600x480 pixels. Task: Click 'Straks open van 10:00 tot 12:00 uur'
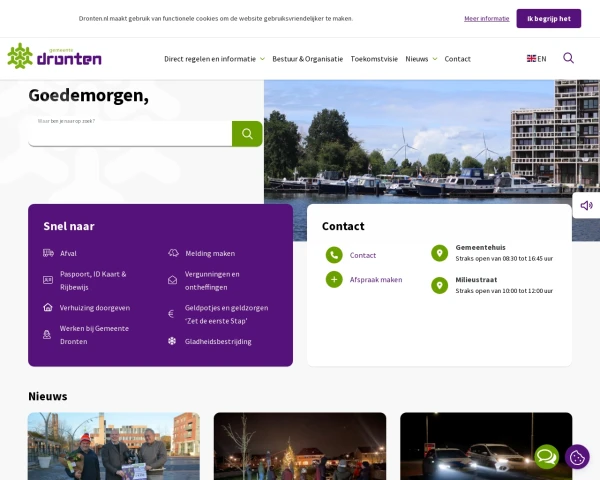click(504, 291)
